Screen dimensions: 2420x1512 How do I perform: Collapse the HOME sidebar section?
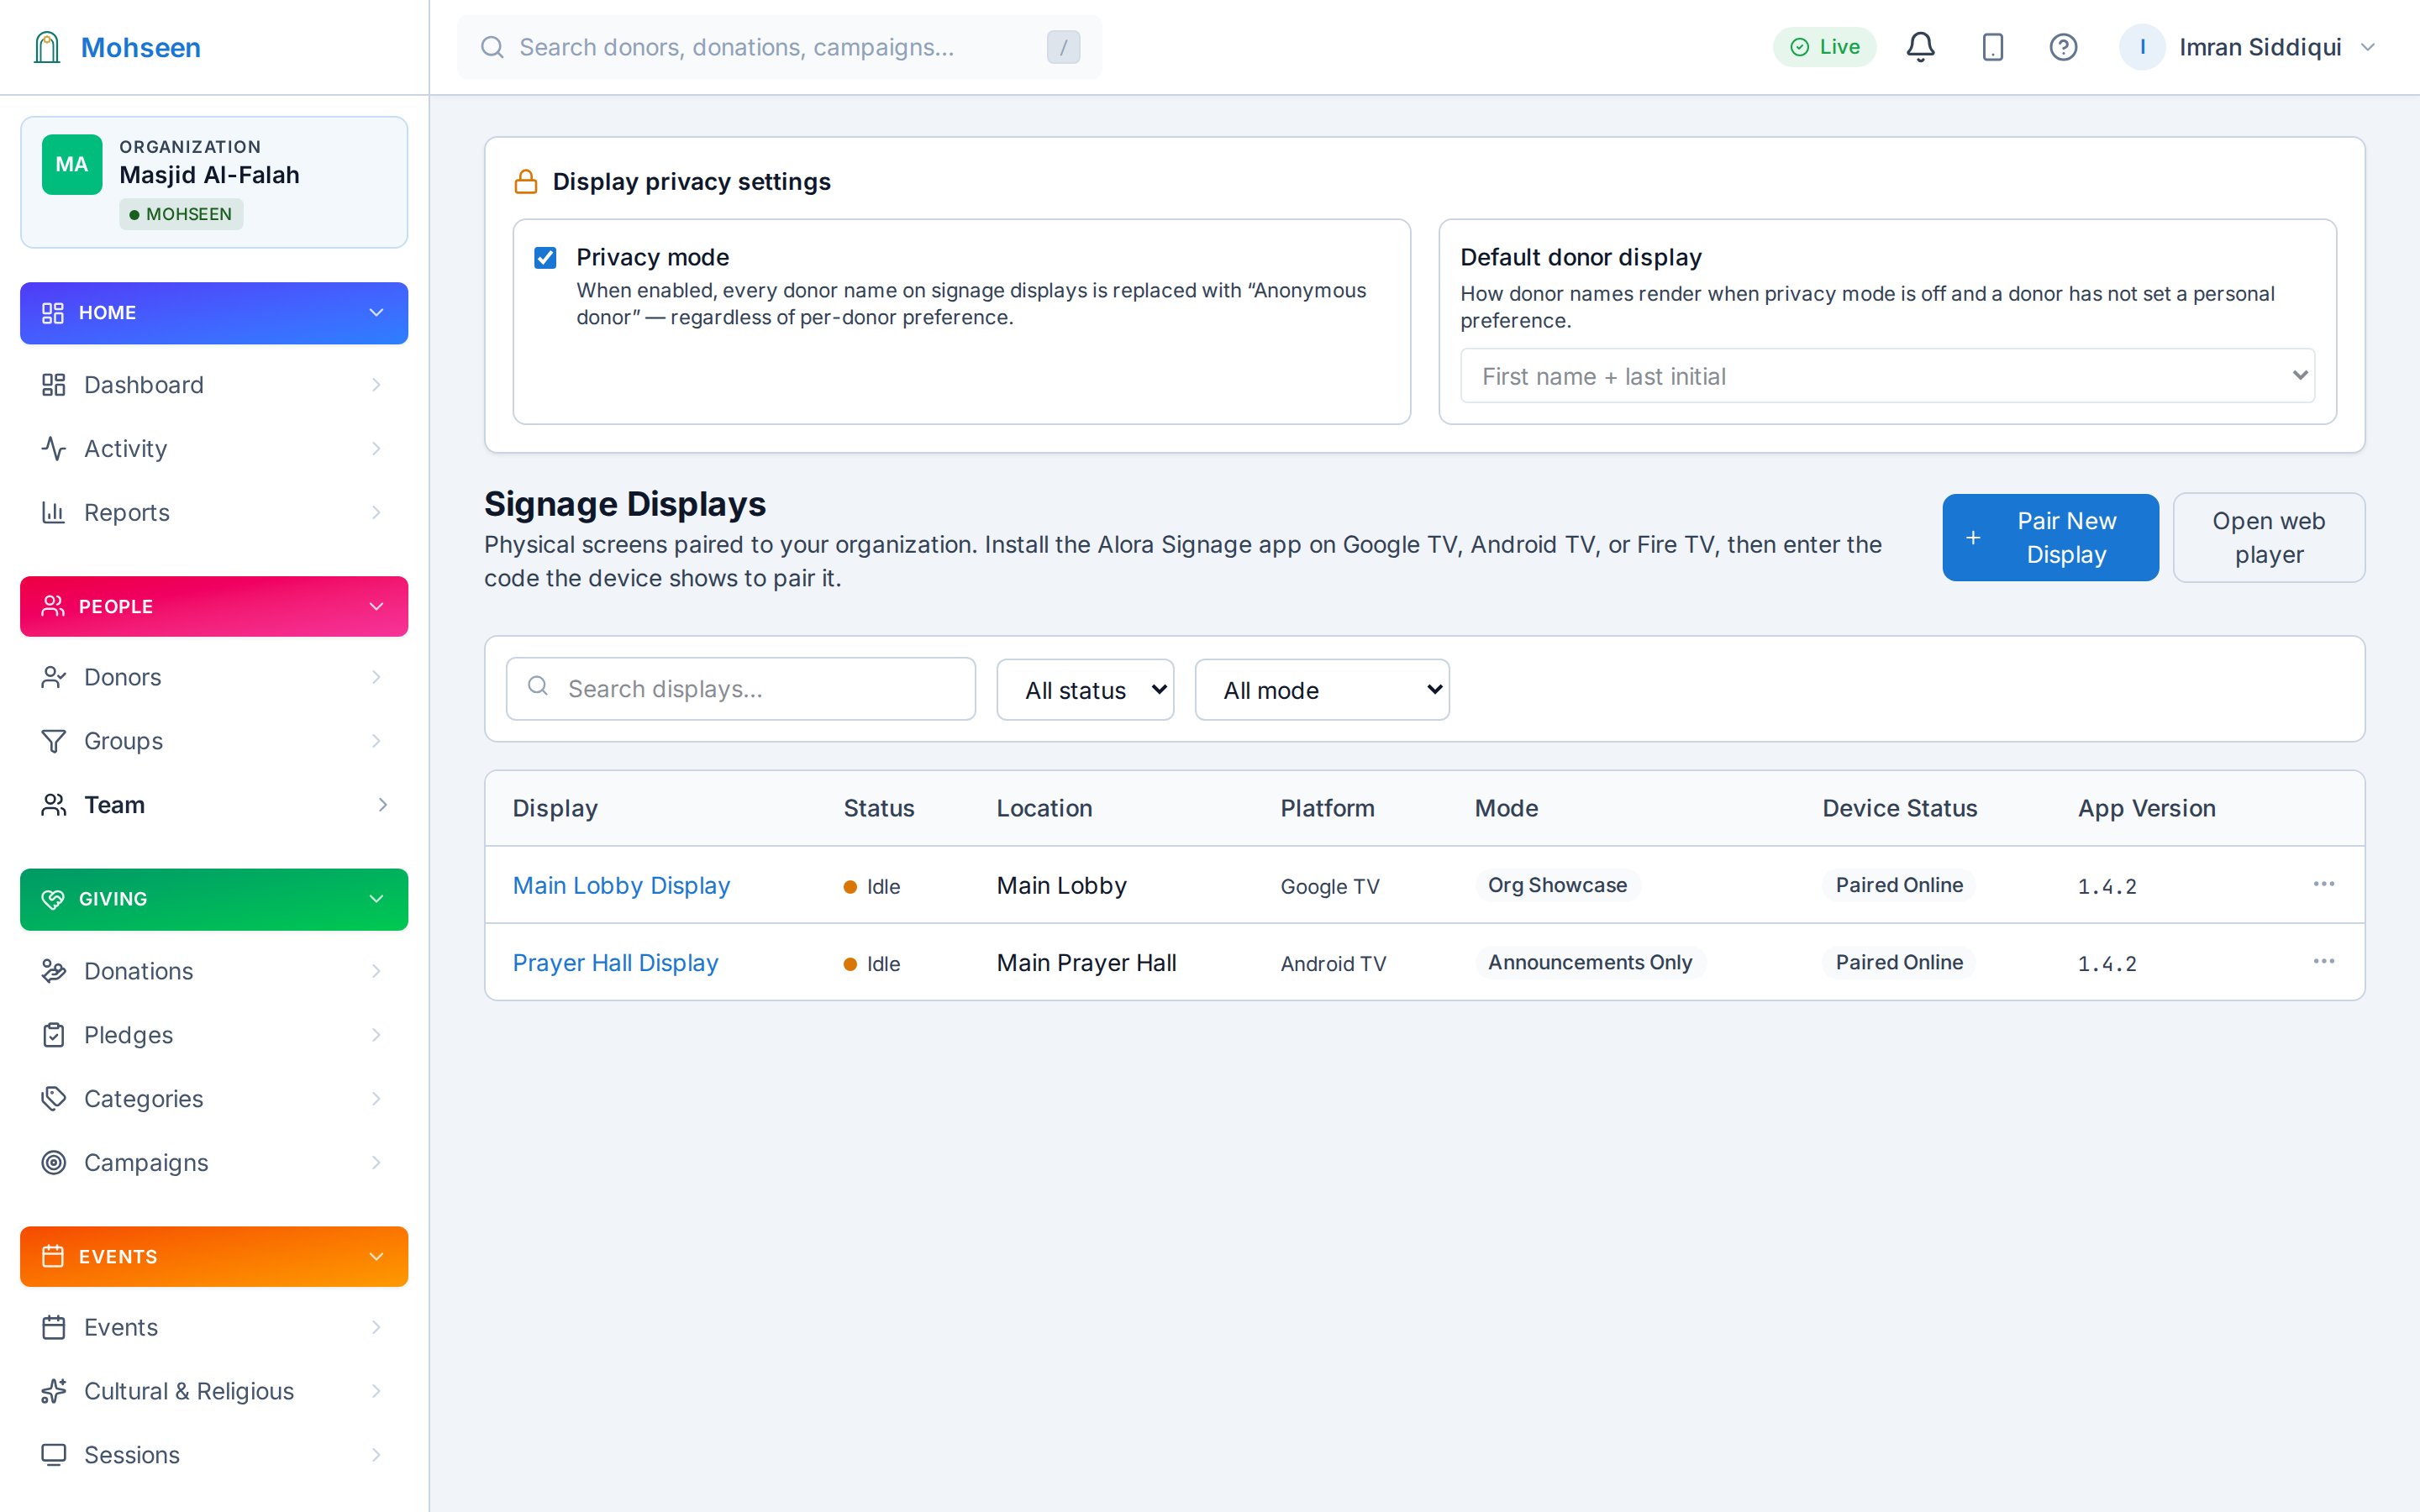tap(214, 313)
